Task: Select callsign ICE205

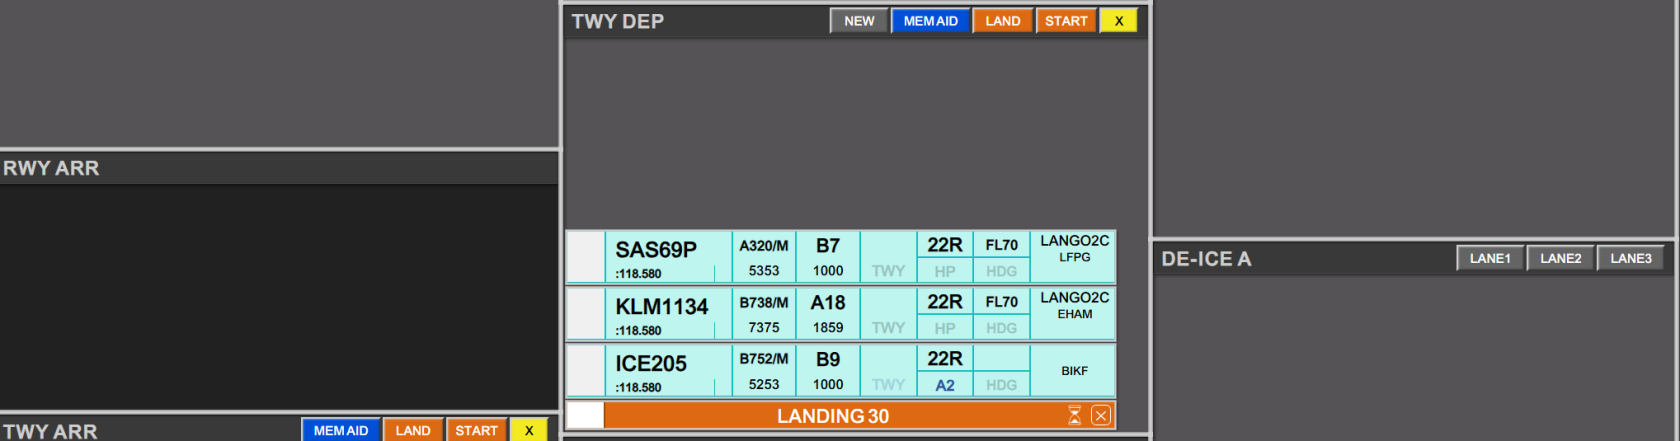Action: pos(651,363)
